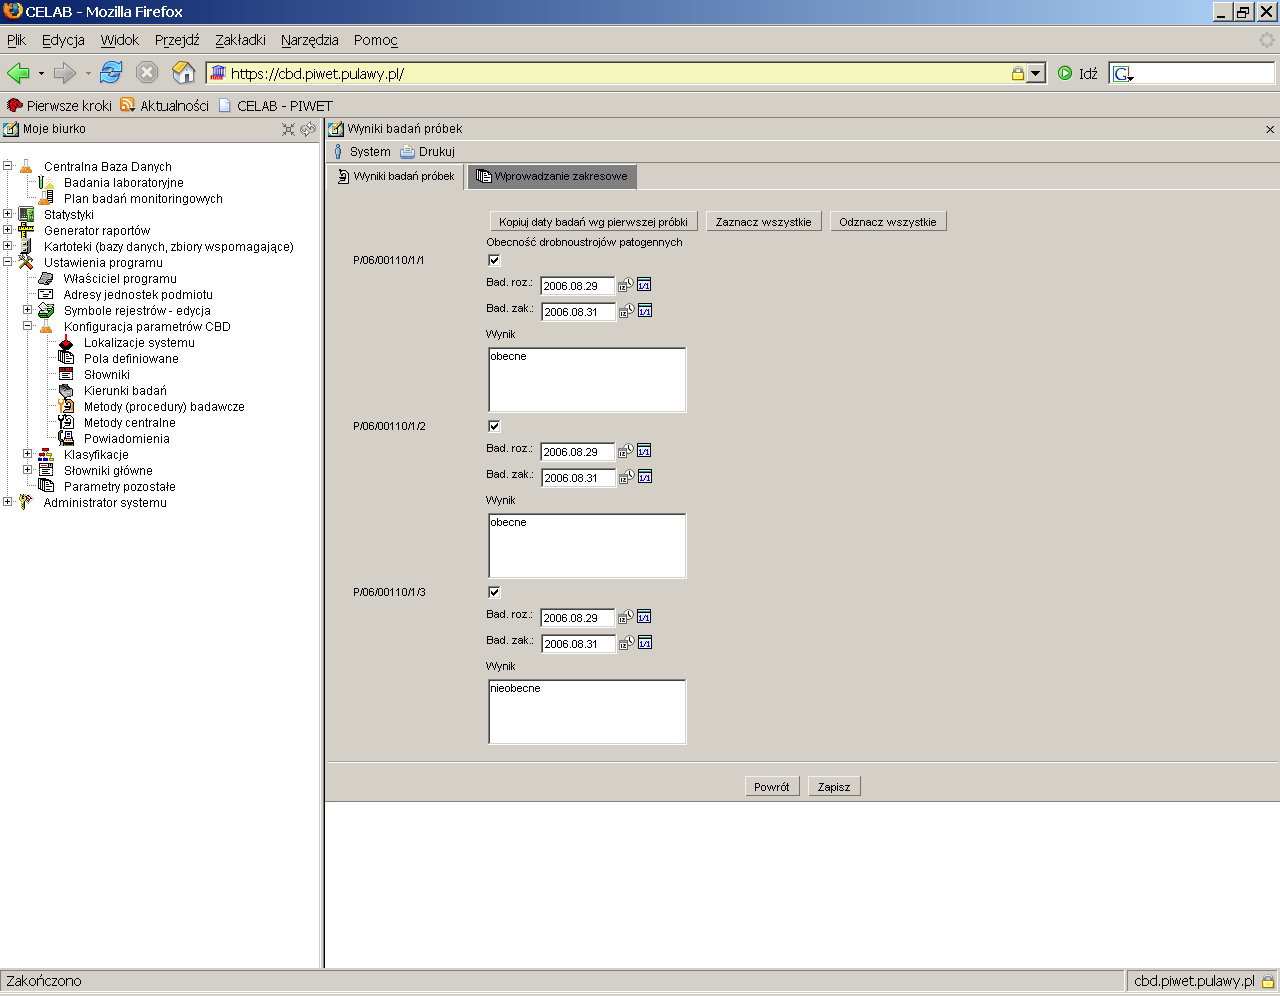Image resolution: width=1280 pixels, height=996 pixels.
Task: Open the System menu in results panel
Action: (362, 152)
